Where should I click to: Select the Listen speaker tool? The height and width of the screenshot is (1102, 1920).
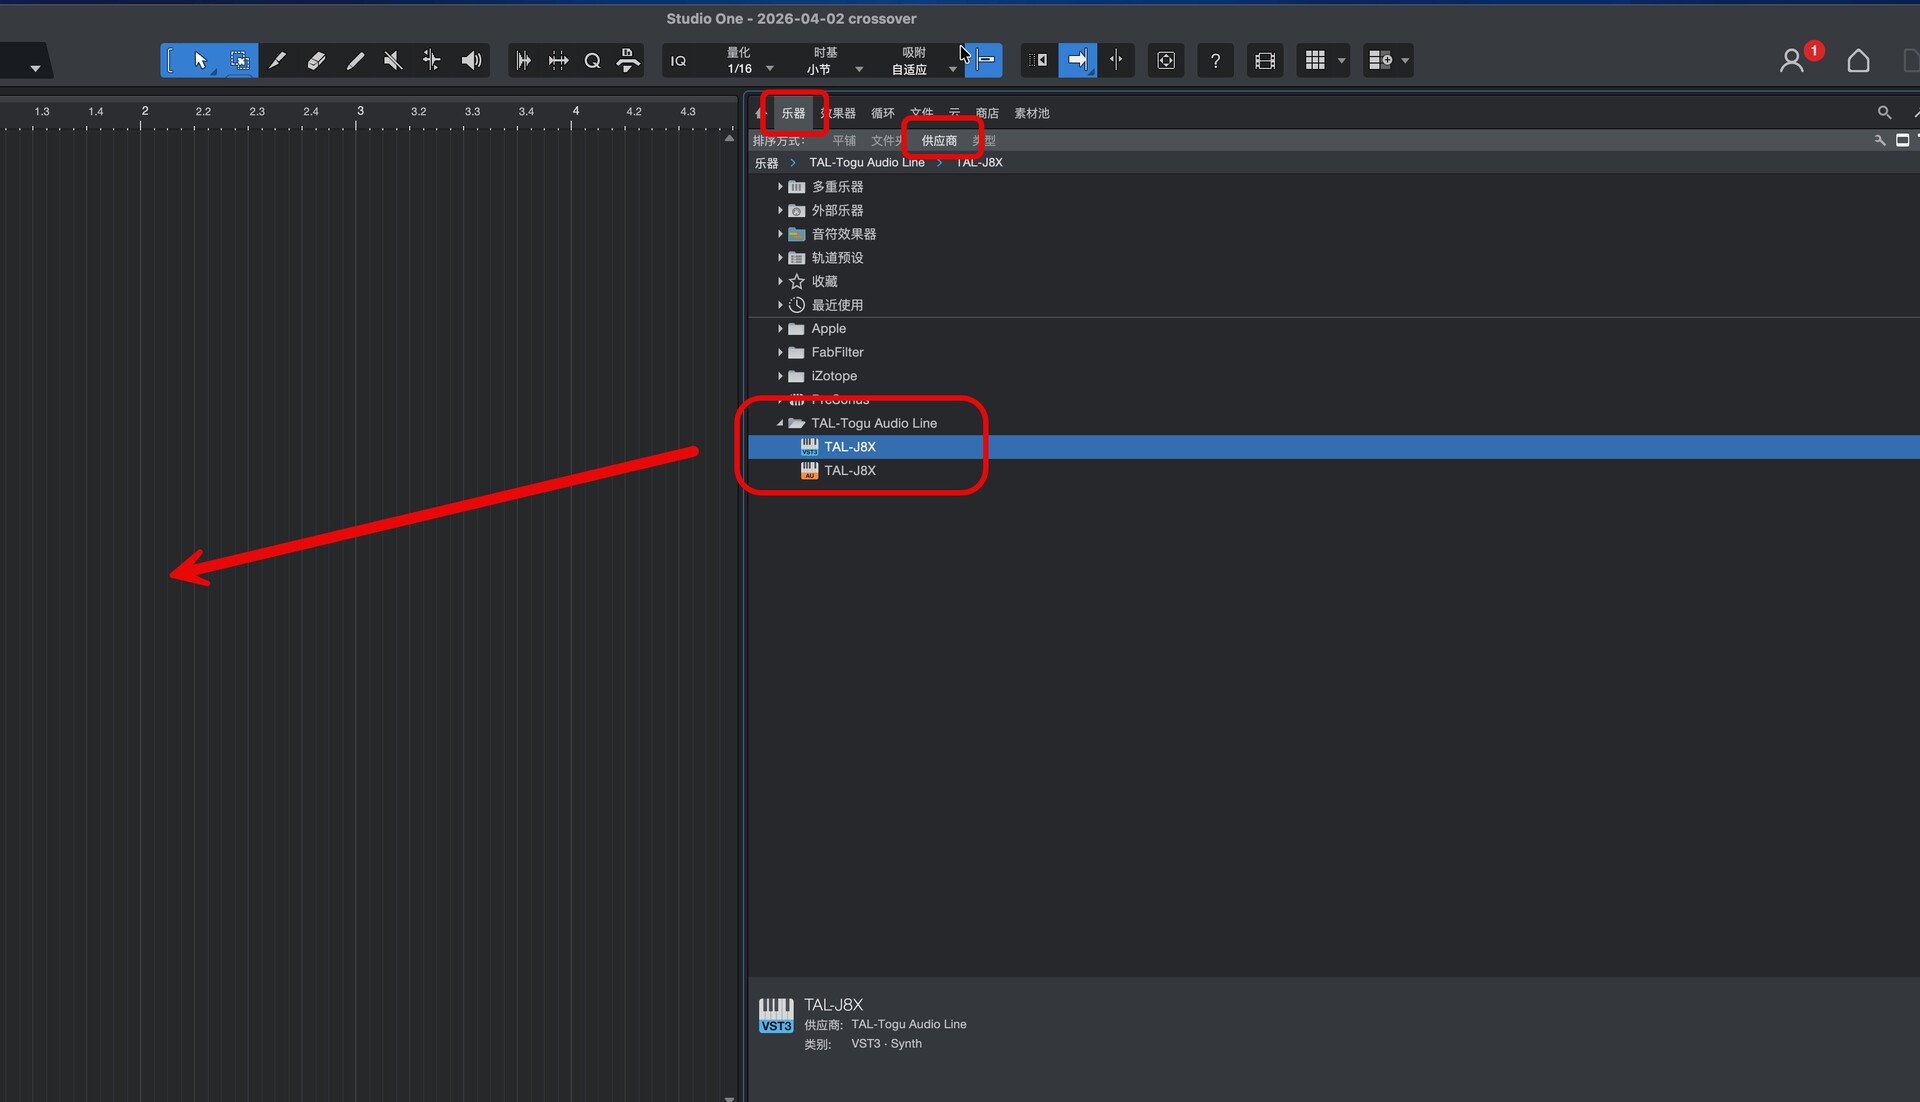pos(471,61)
